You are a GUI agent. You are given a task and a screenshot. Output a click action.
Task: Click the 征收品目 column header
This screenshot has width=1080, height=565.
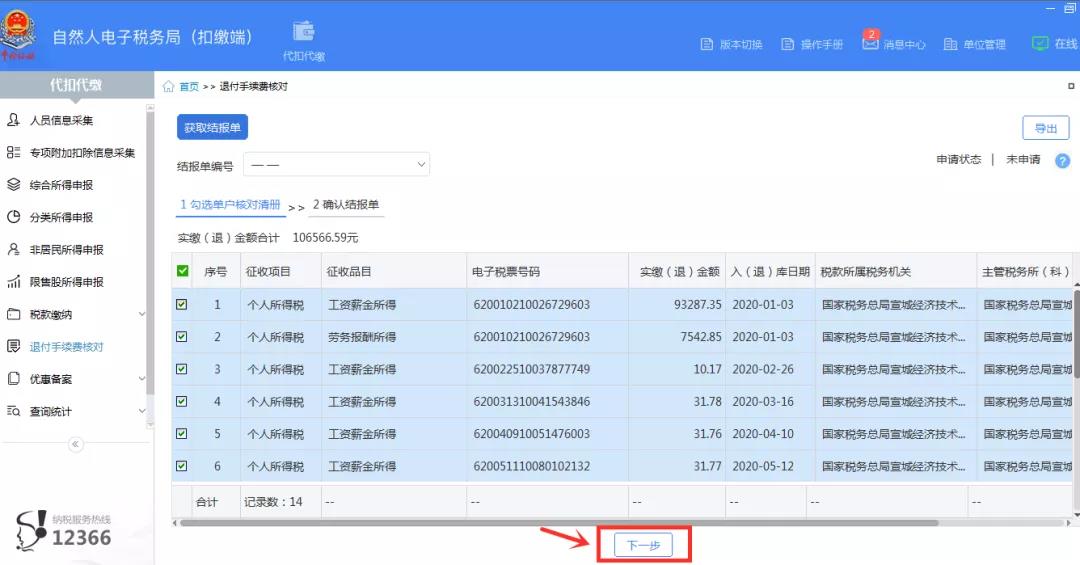pyautogui.click(x=393, y=271)
